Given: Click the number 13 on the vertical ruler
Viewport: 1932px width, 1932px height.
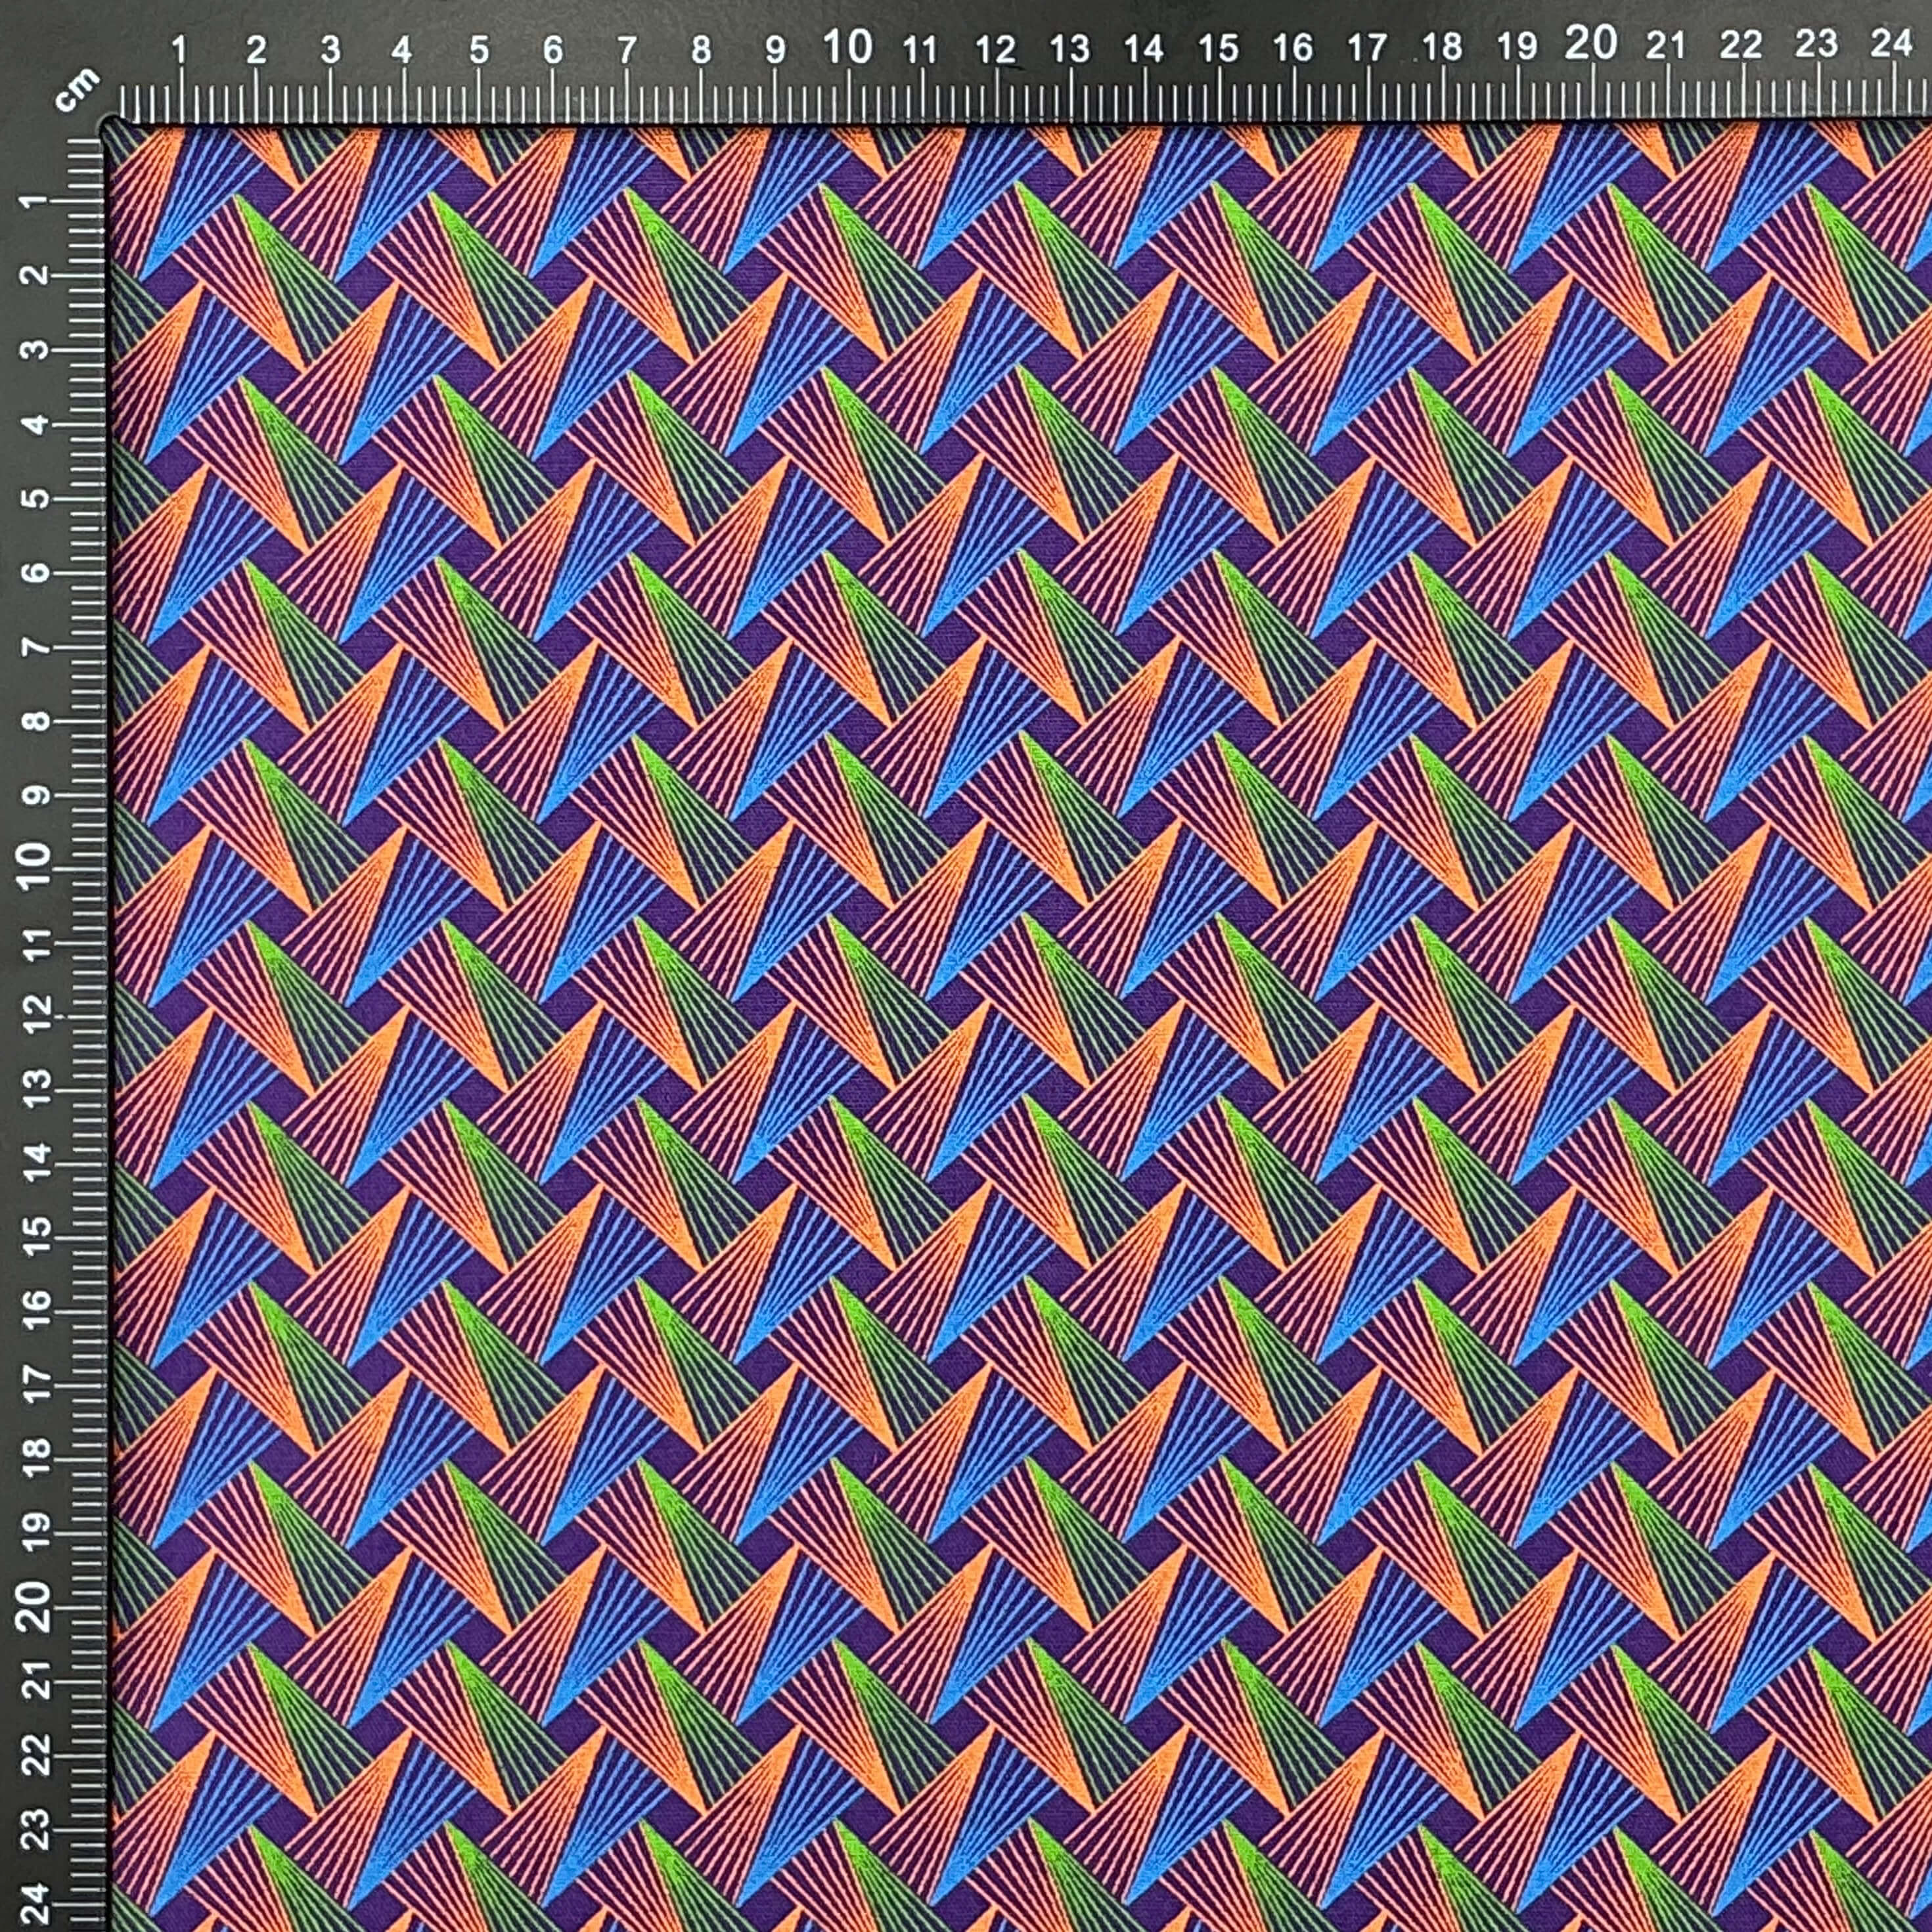Looking at the screenshot, I should point(36,1088).
